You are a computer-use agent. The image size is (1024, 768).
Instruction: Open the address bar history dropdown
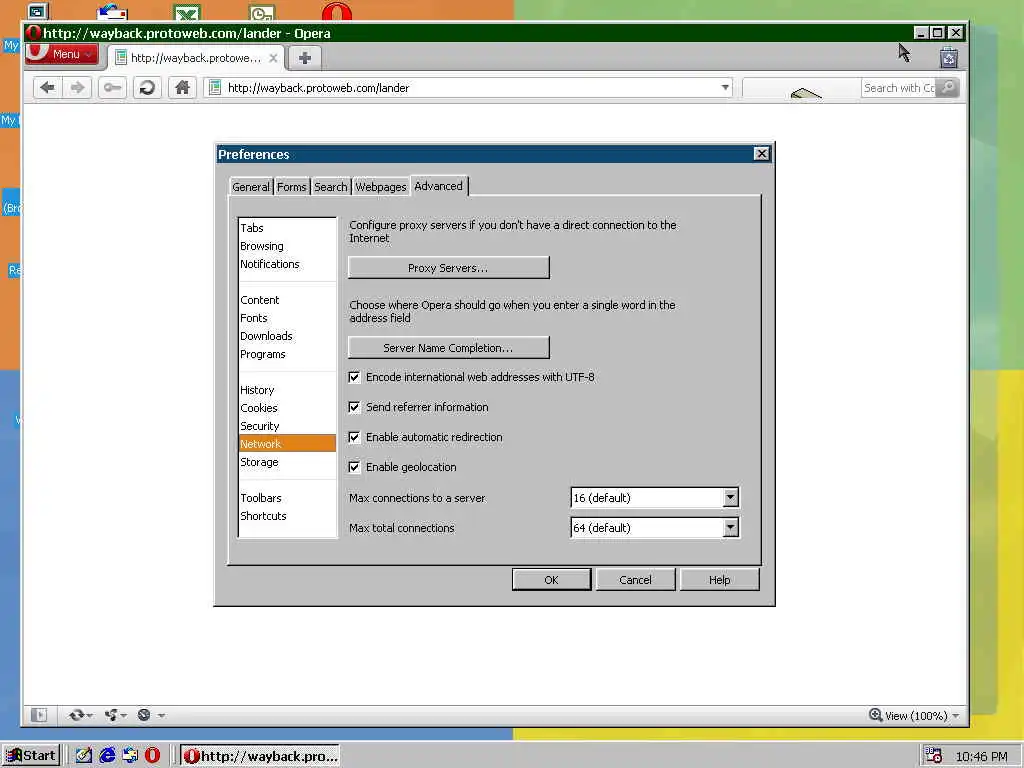[x=725, y=88]
